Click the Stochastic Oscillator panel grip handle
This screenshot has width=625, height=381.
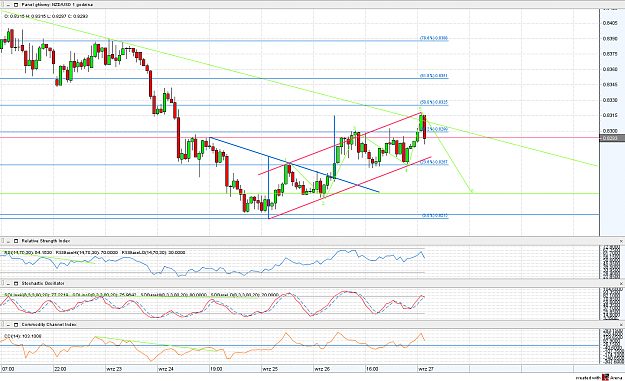point(2,283)
